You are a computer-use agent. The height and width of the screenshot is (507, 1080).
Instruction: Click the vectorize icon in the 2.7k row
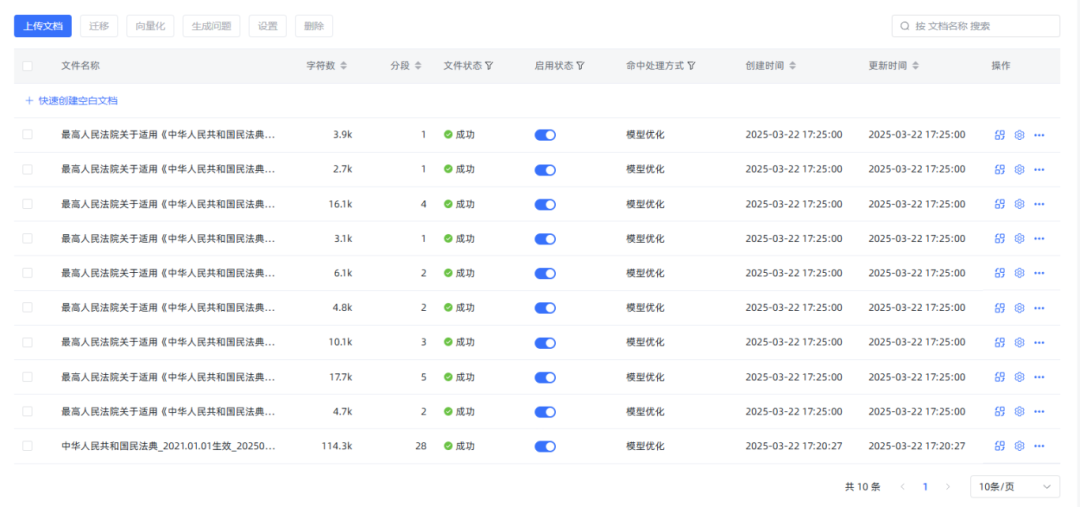(x=1000, y=169)
